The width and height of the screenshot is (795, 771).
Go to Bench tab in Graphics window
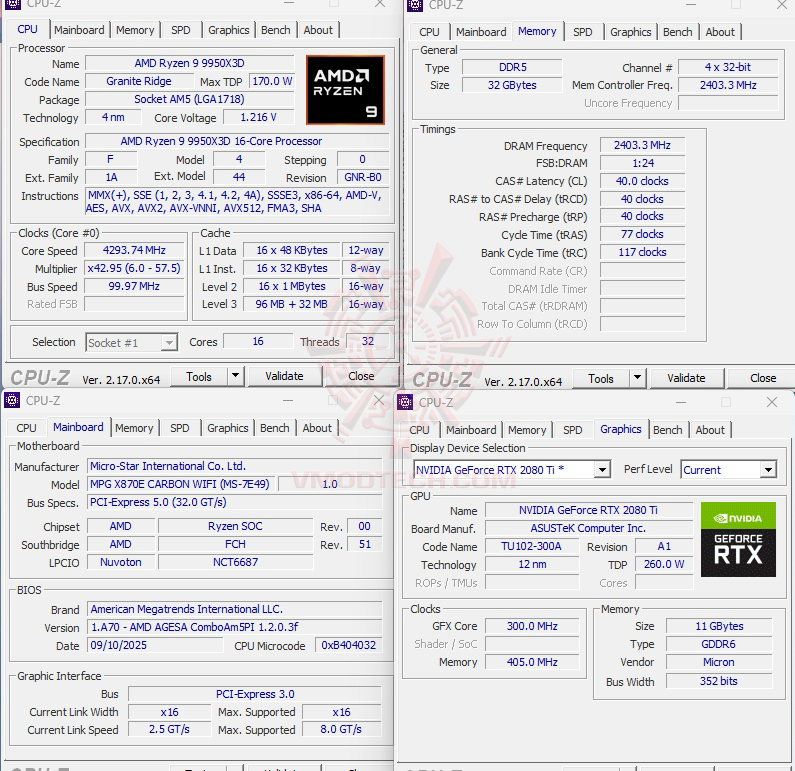coord(667,430)
